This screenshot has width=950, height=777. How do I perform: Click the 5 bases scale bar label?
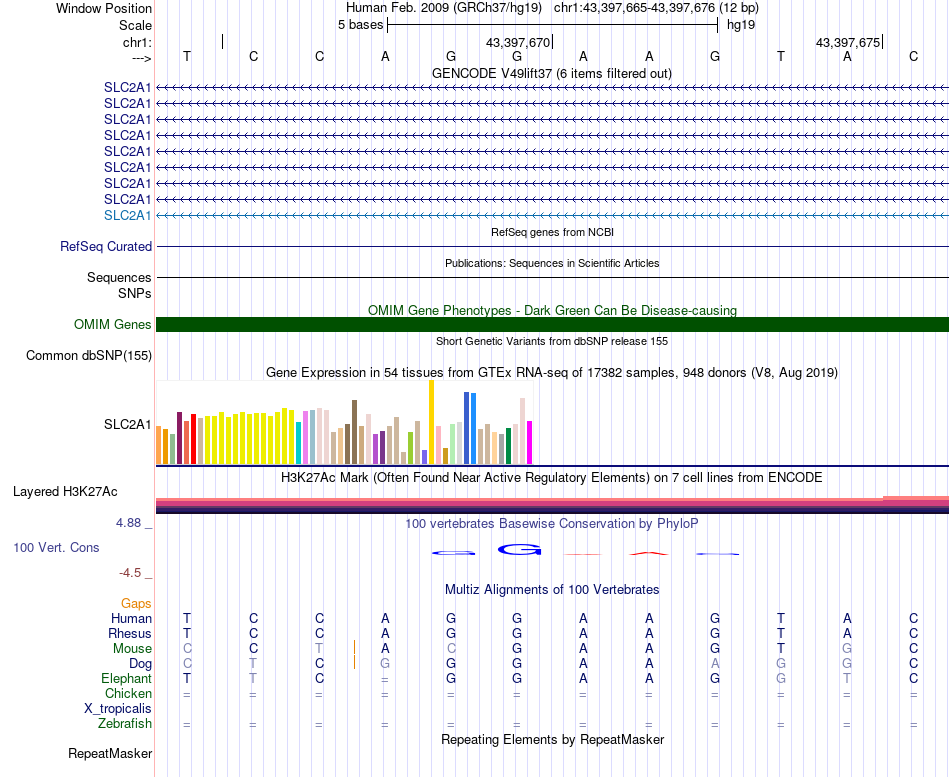tap(360, 25)
